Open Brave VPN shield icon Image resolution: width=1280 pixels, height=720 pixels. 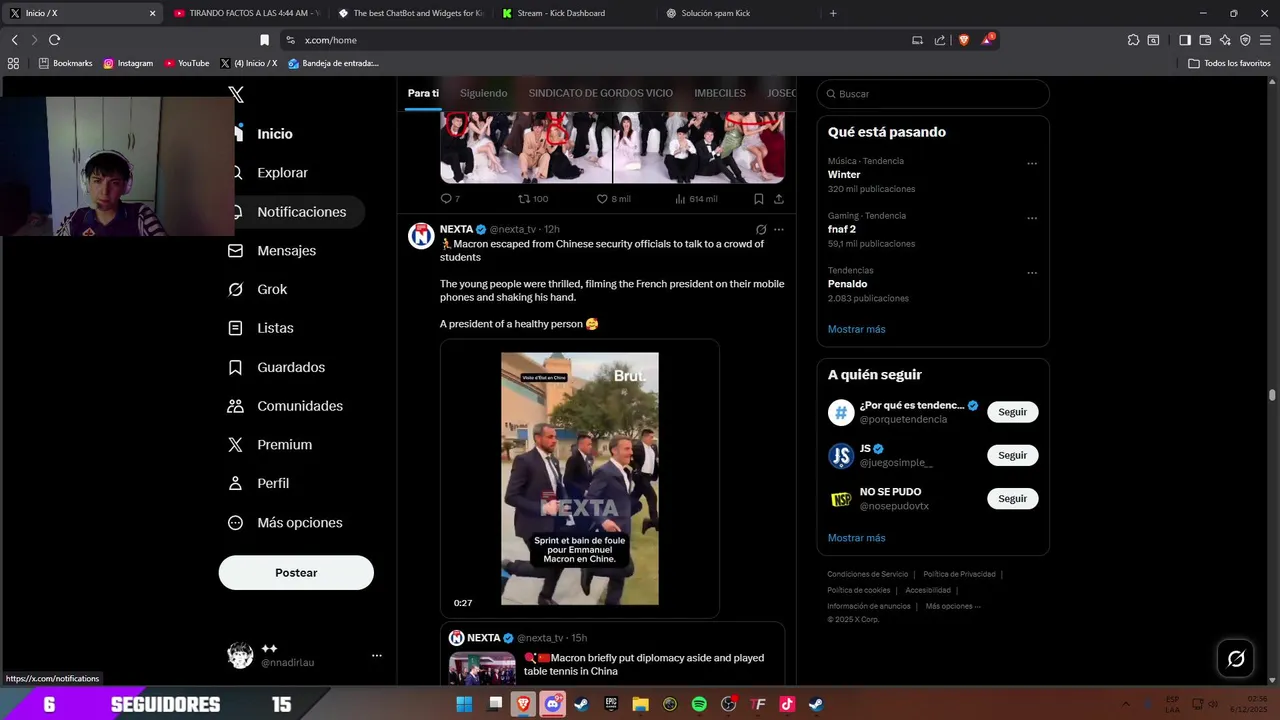tap(1245, 40)
